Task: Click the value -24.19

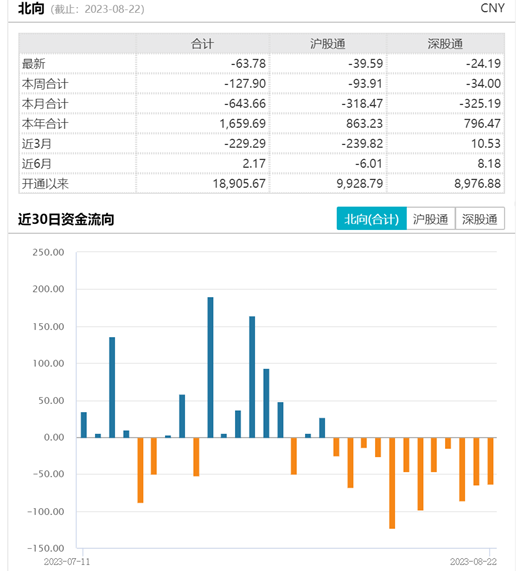Action: tap(483, 64)
